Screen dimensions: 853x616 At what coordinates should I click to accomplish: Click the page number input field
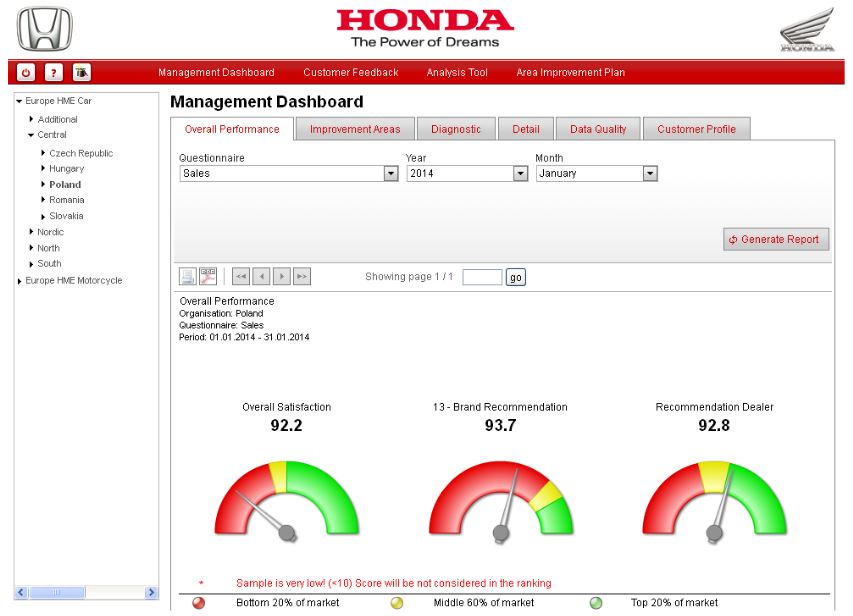coord(482,278)
